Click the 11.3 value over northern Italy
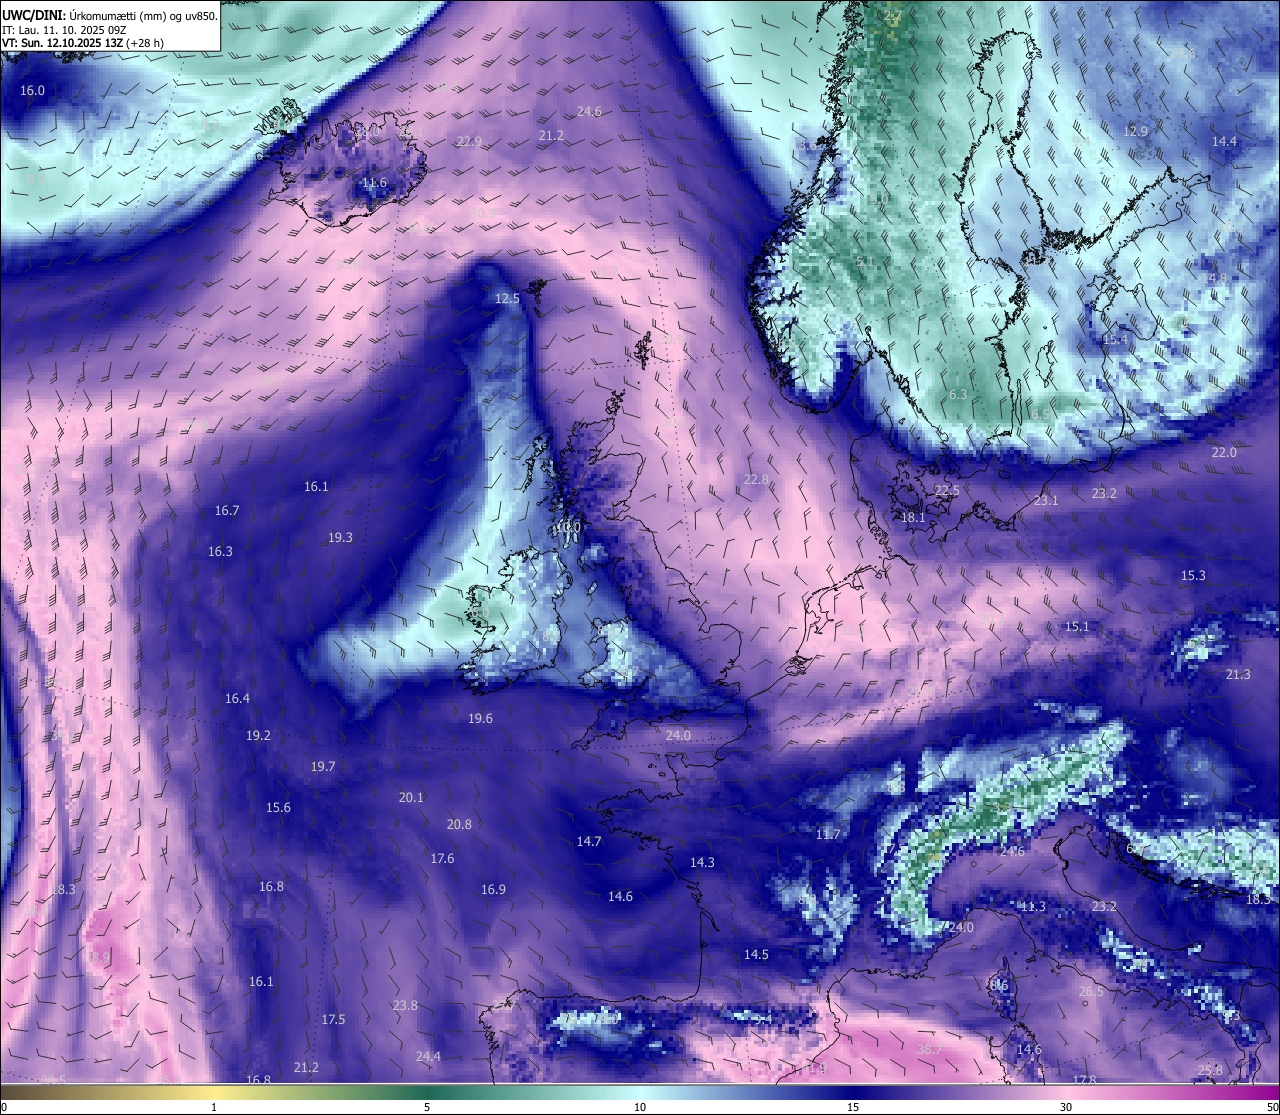The image size is (1280, 1115). click(x=1033, y=907)
